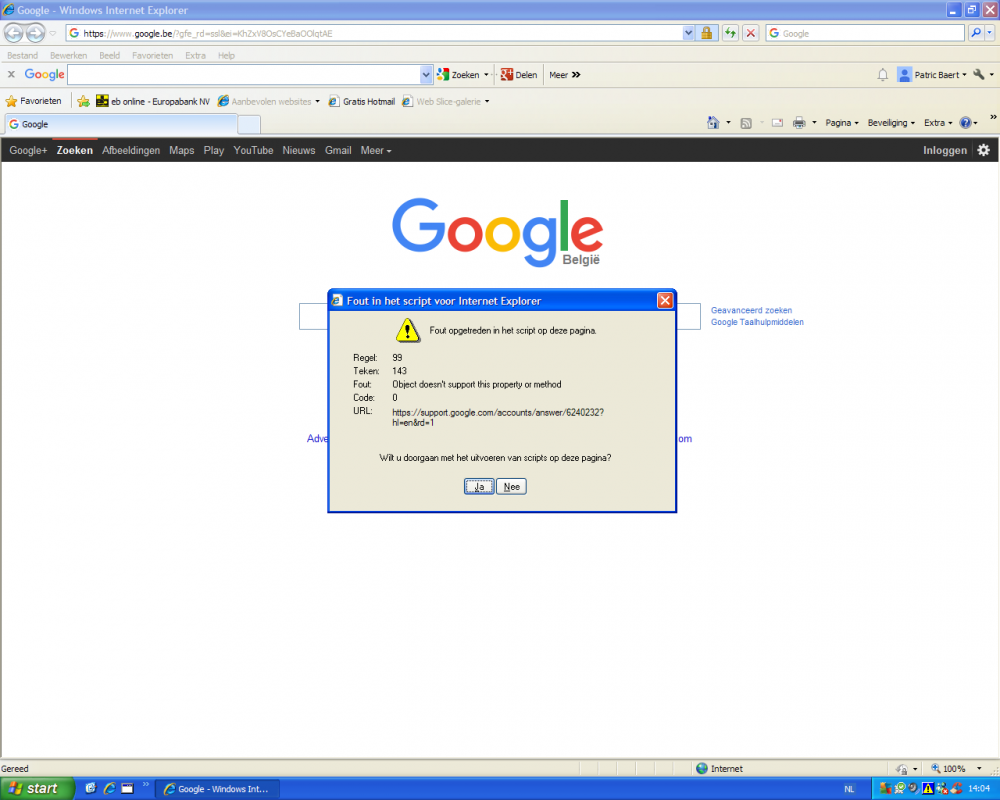Open the Beveiliging command bar menu
1000x800 pixels.
891,122
